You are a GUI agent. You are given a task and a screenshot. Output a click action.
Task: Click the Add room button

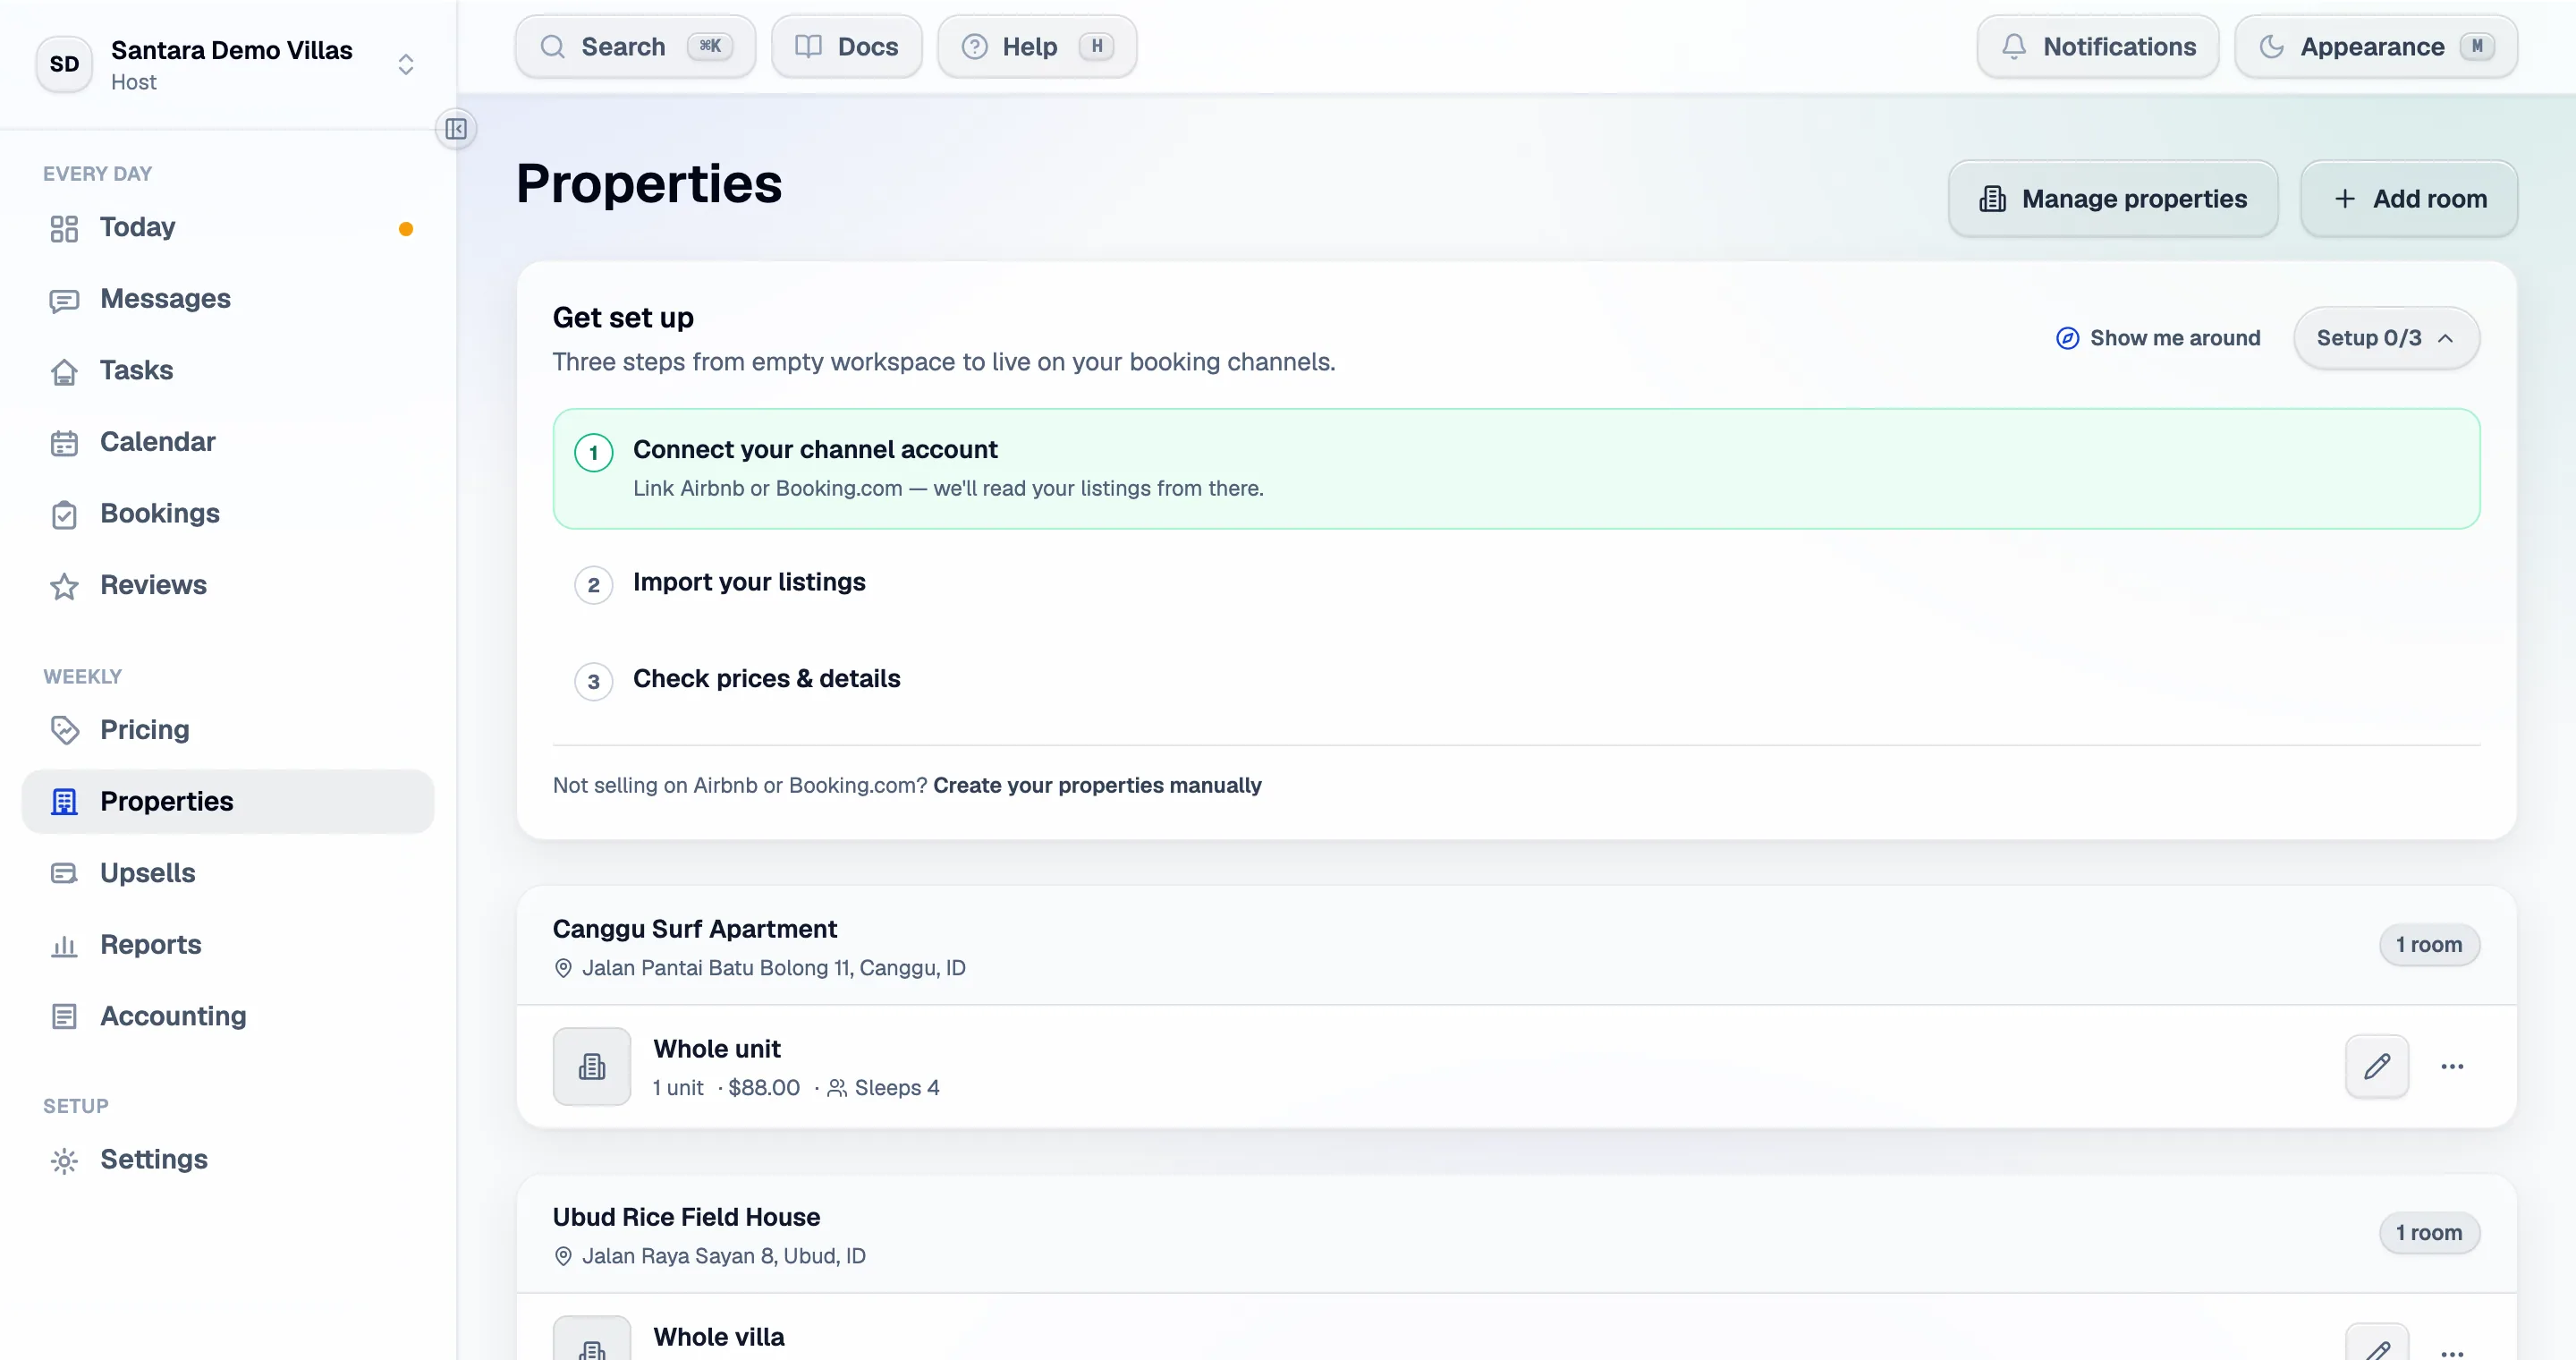click(2409, 199)
